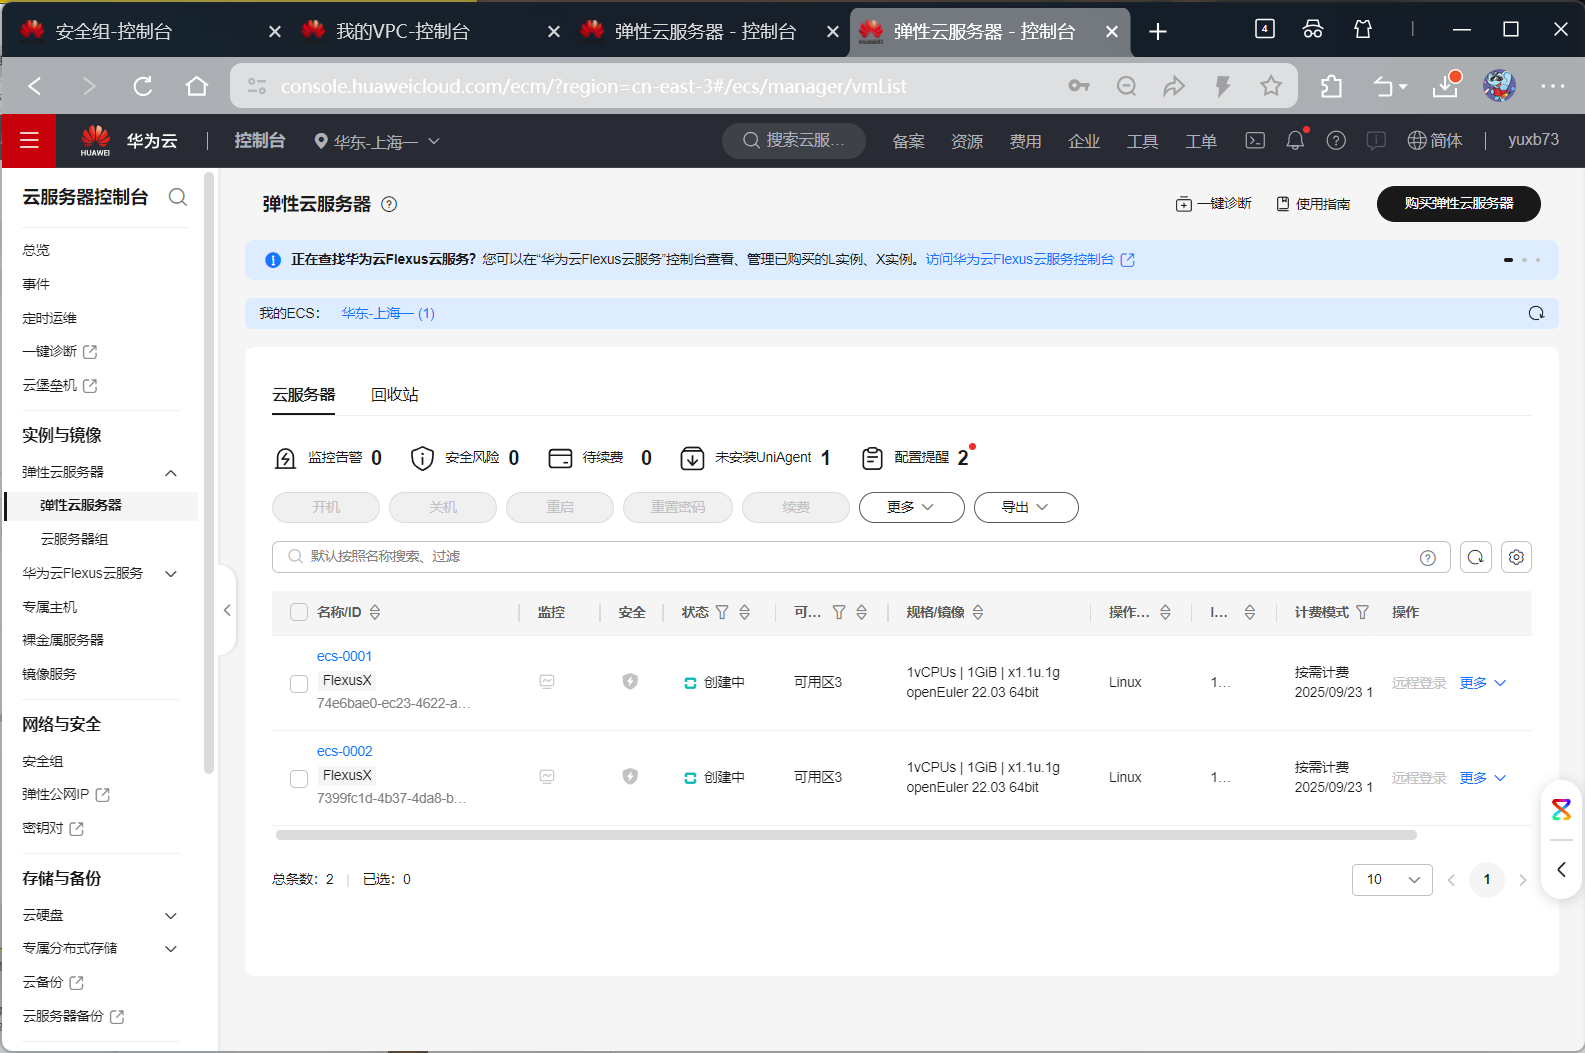This screenshot has height=1053, width=1585.
Task: Expand 专属分布式存储 sidebar group
Action: pos(171,949)
